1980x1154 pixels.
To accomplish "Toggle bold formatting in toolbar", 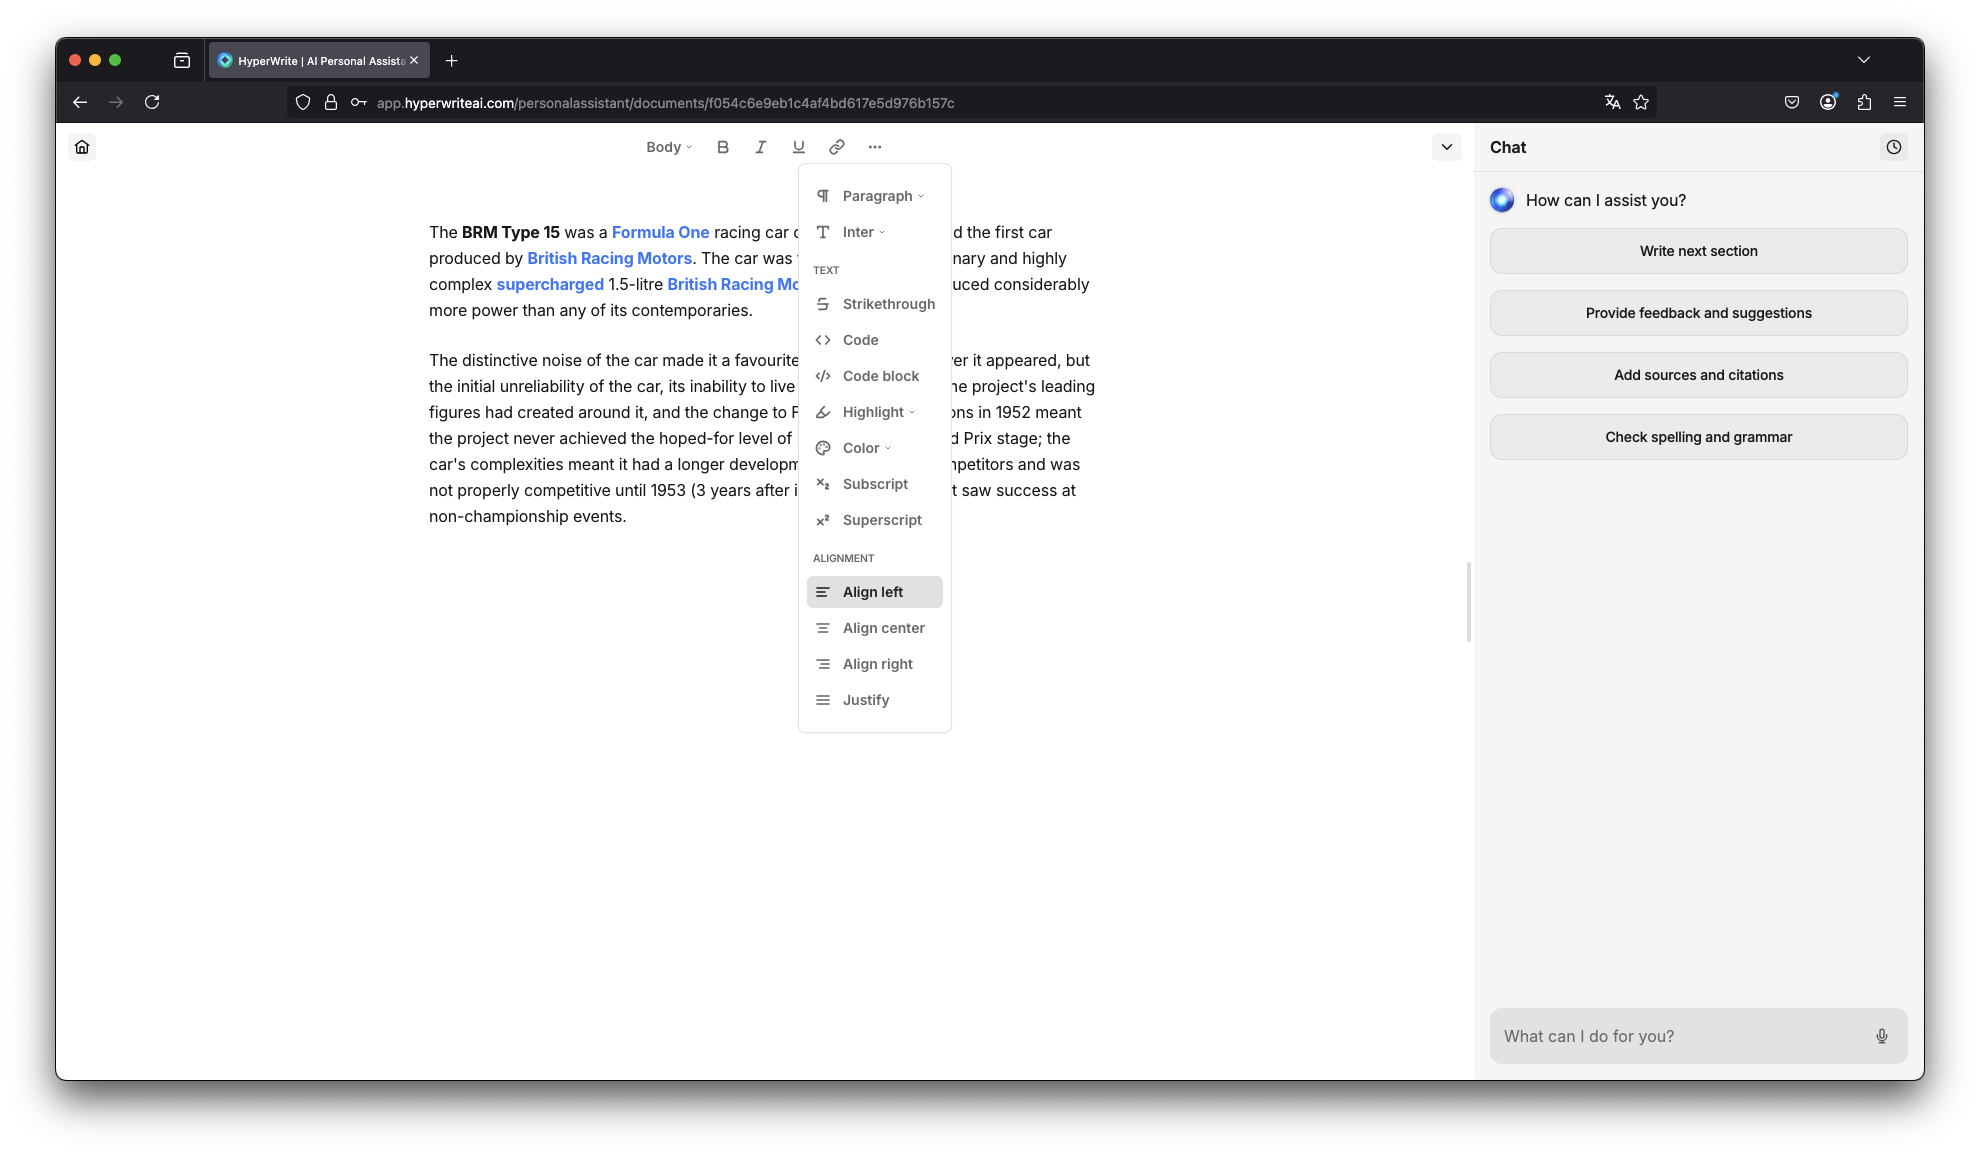I will pos(723,147).
